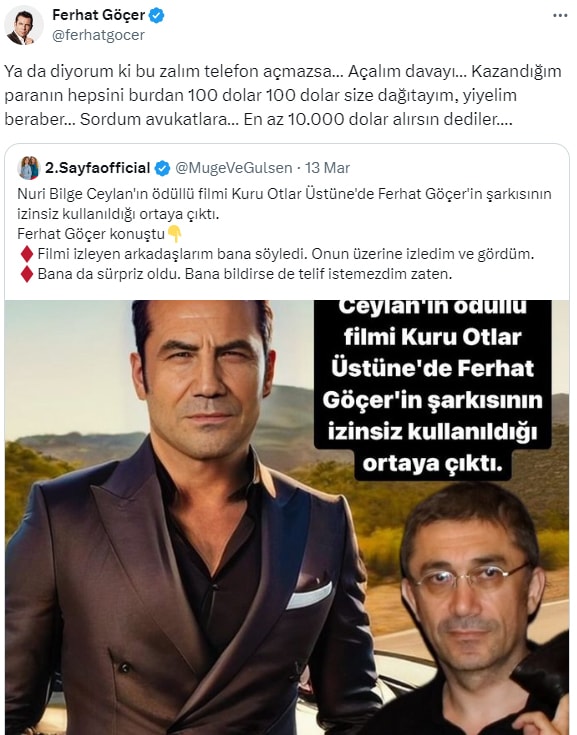Click the main tweet text about 10.000 dolar
Image resolution: width=577 pixels, height=735 pixels.
pos(283,95)
